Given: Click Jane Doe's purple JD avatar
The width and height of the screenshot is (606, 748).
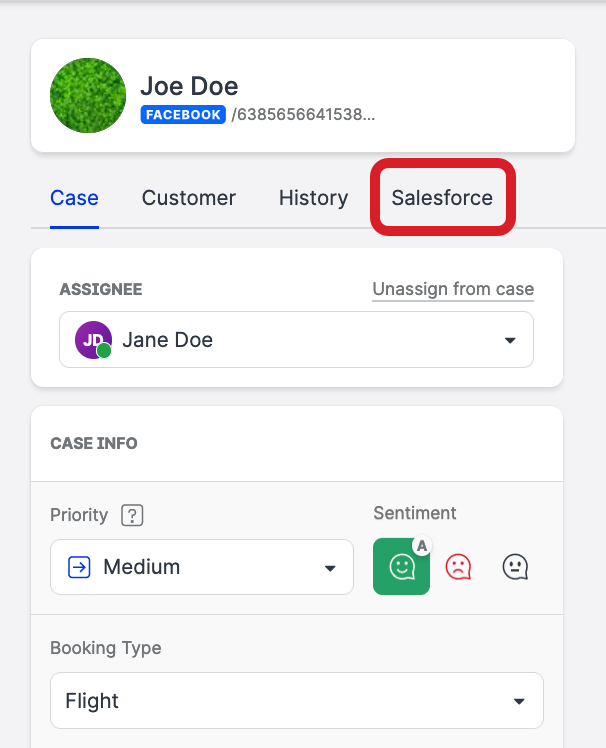Looking at the screenshot, I should coord(92,339).
